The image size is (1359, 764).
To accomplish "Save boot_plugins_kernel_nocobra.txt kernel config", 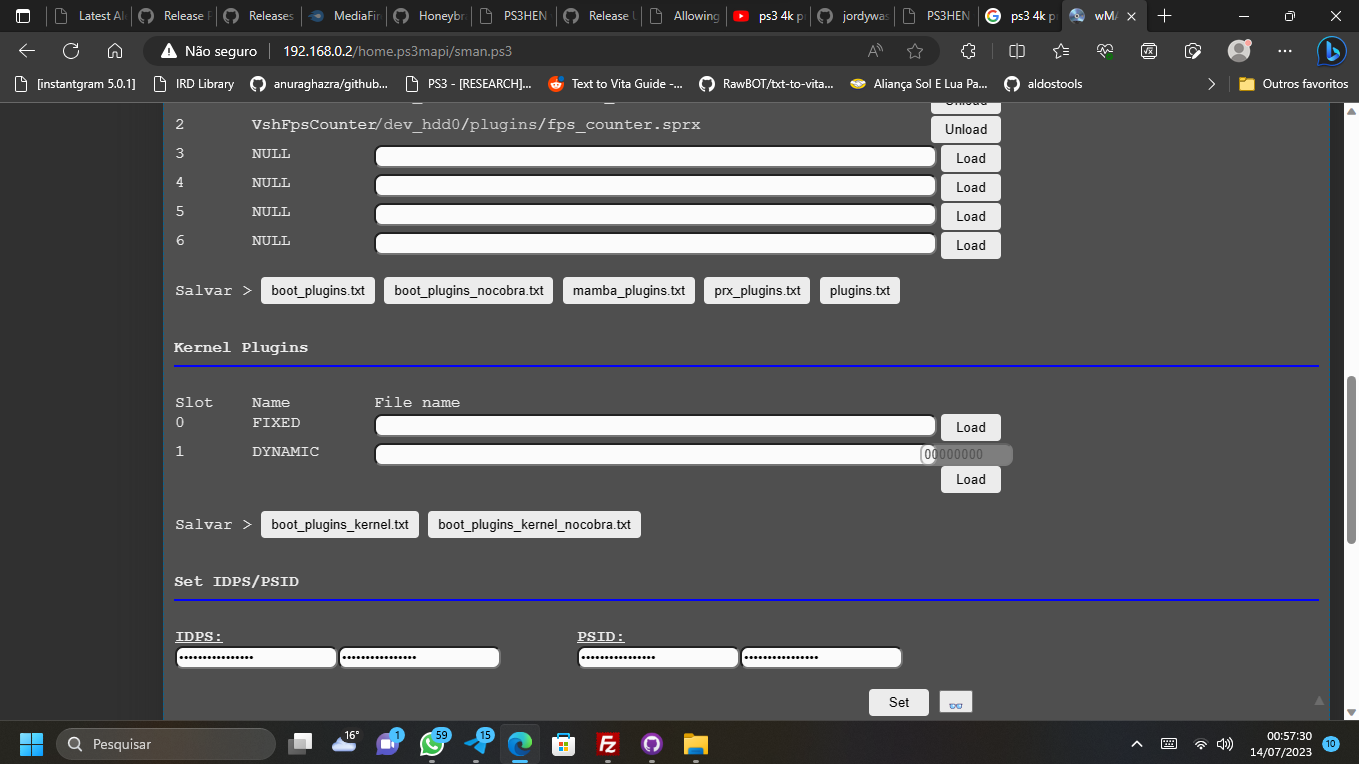I will click(533, 524).
